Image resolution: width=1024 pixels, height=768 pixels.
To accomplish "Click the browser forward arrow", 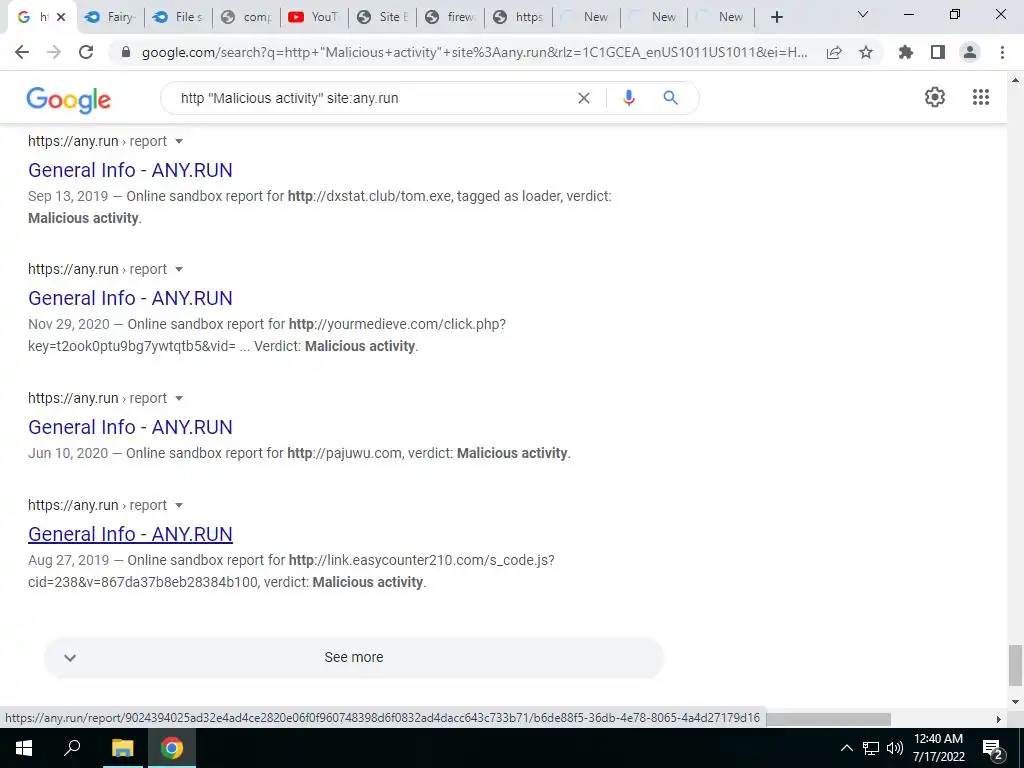I will tap(54, 52).
